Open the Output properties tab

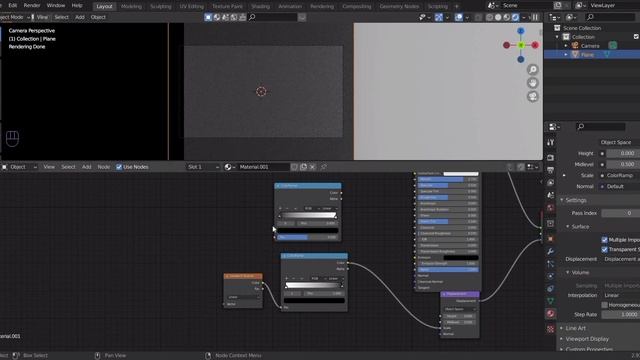click(550, 170)
